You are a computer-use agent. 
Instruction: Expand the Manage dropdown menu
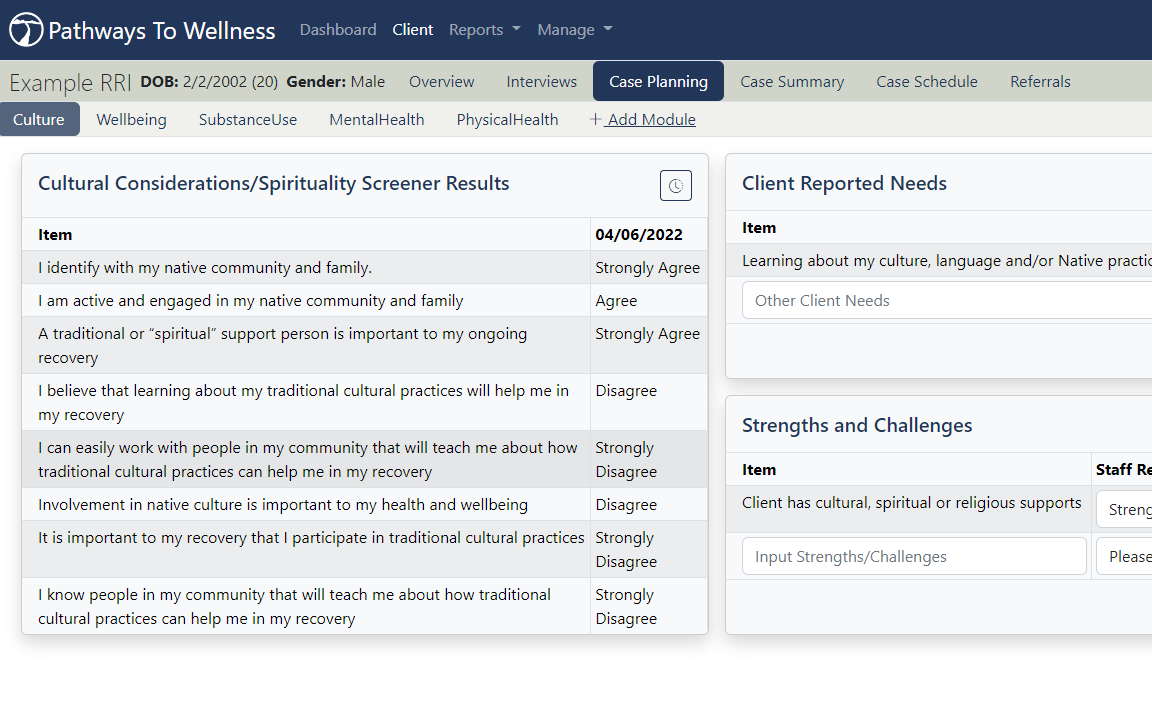pyautogui.click(x=575, y=29)
